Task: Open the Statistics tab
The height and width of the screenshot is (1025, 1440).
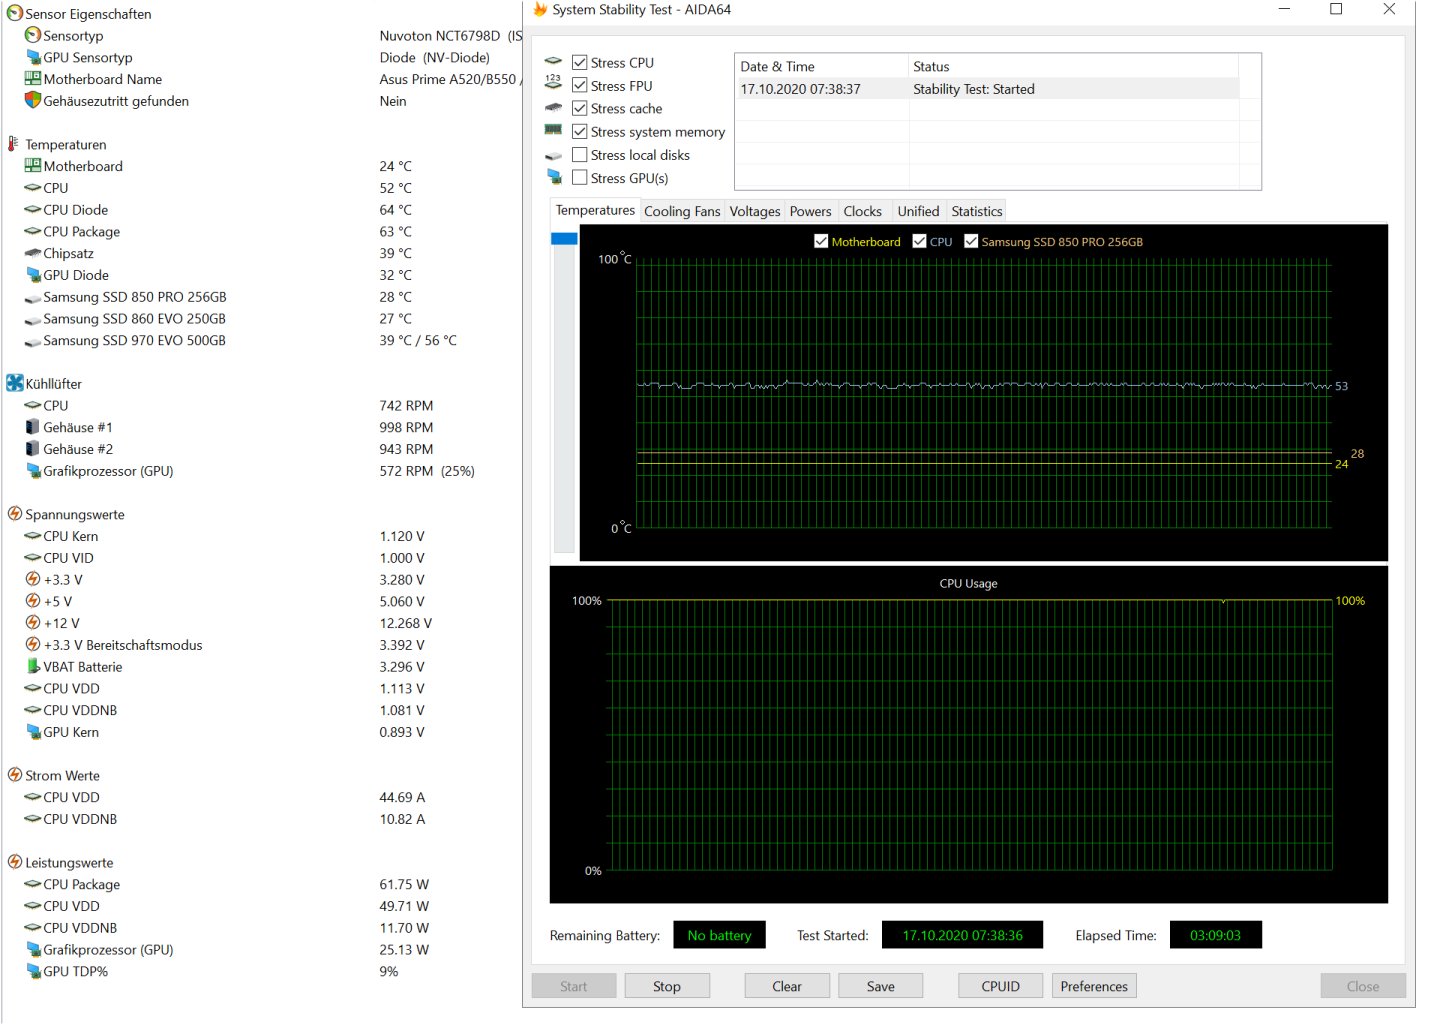Action: pyautogui.click(x=976, y=211)
